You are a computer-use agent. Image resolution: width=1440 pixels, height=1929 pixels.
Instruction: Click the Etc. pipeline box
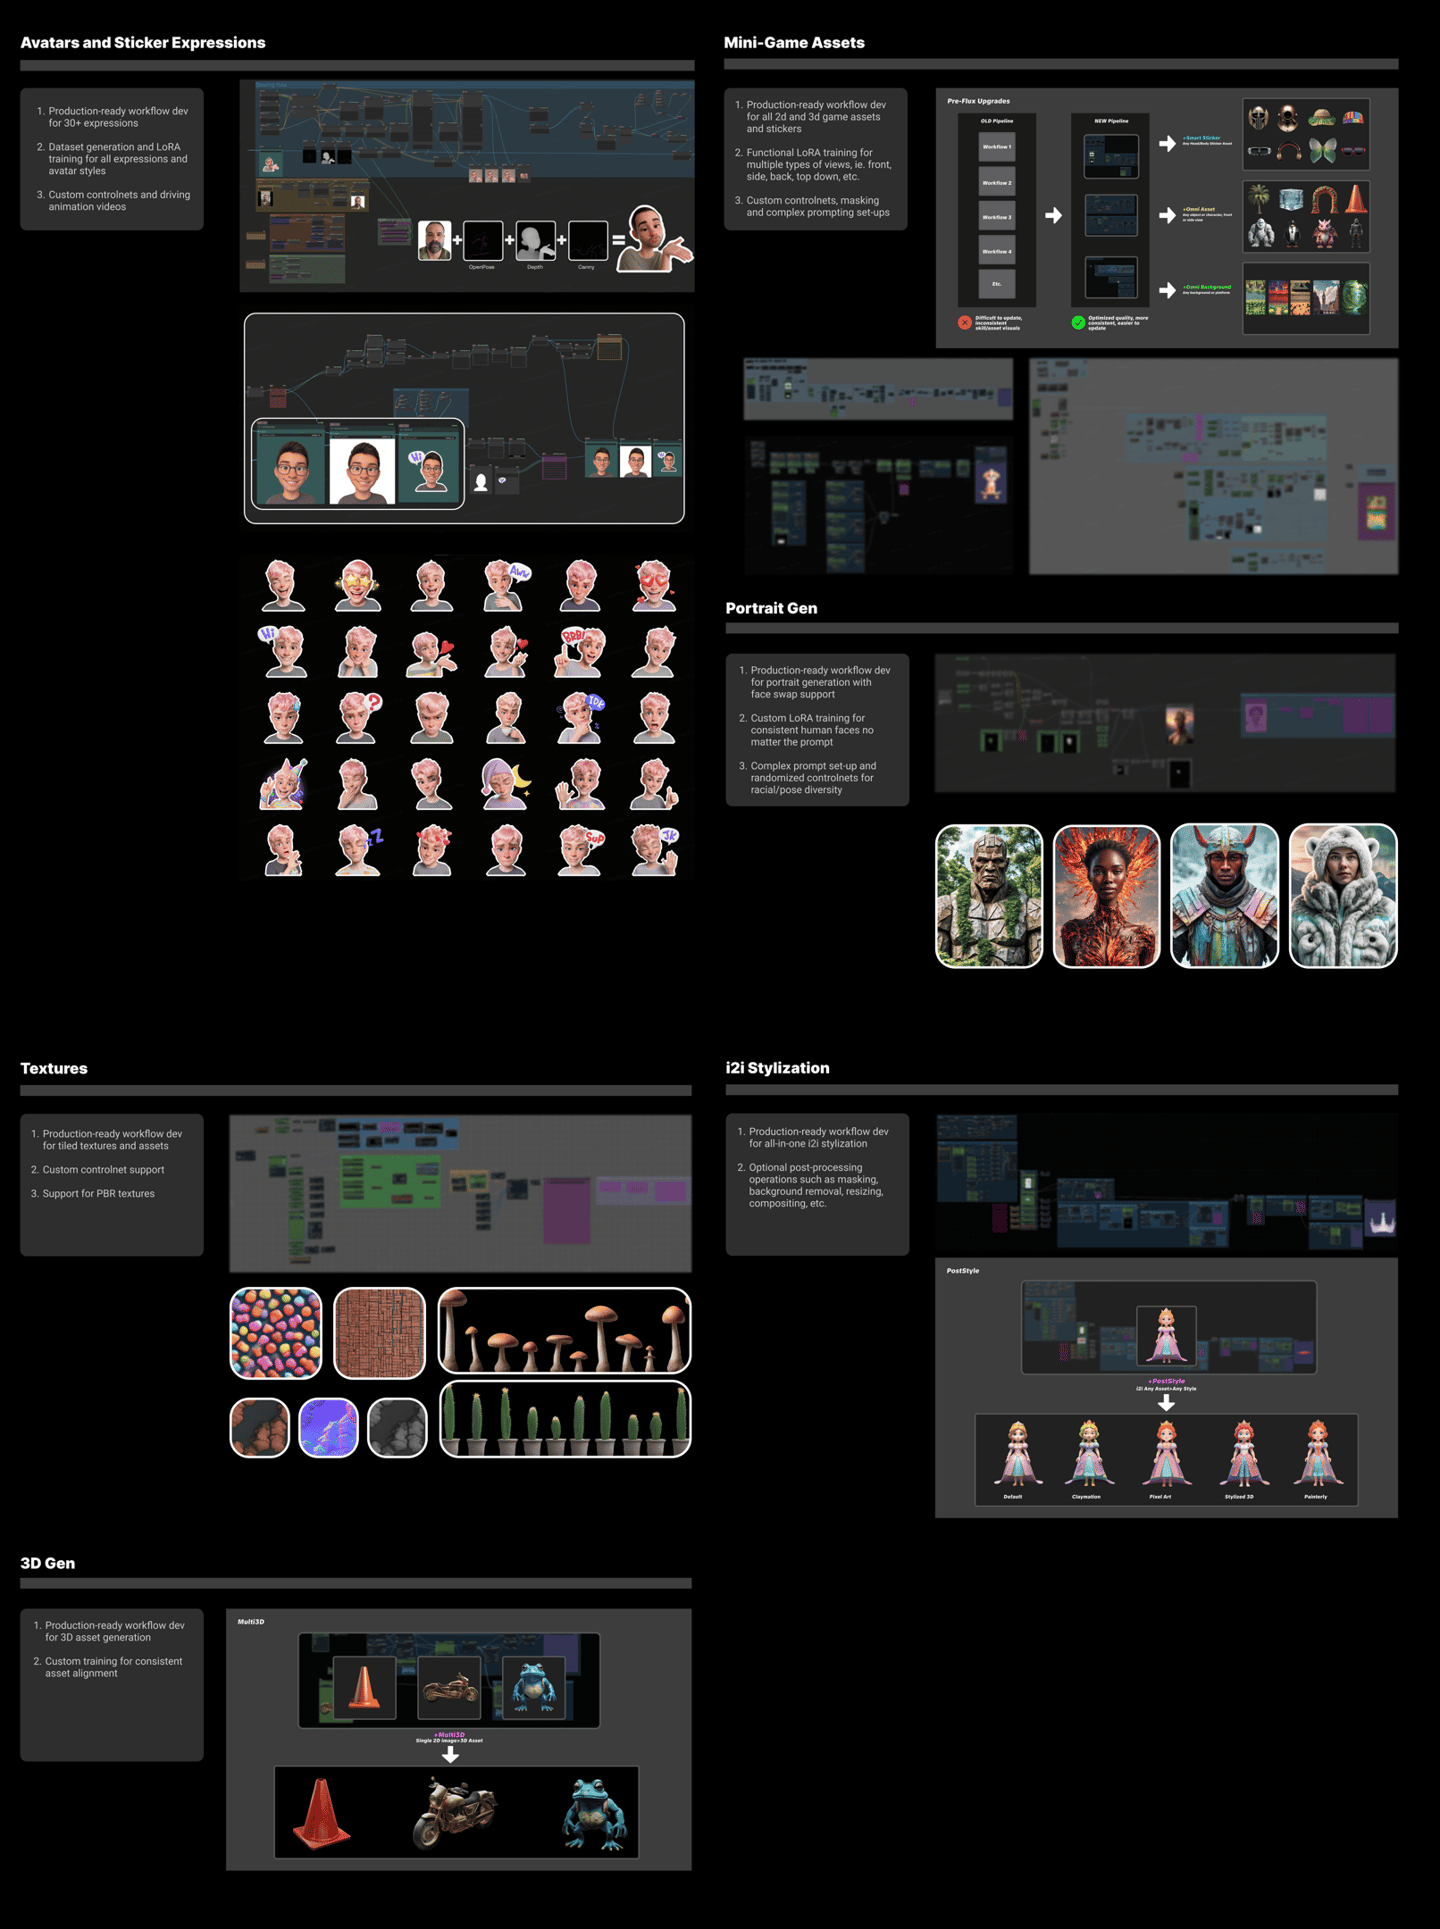pos(997,284)
